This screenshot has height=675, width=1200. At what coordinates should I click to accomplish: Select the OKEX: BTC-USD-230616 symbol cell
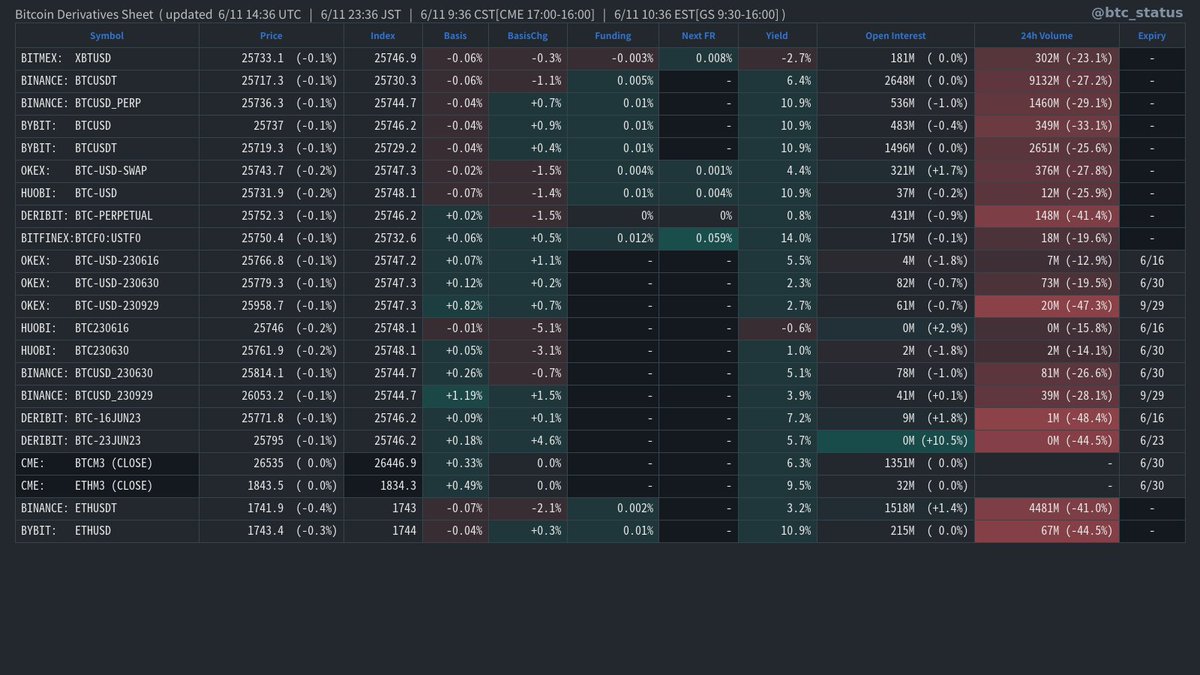click(x=107, y=260)
